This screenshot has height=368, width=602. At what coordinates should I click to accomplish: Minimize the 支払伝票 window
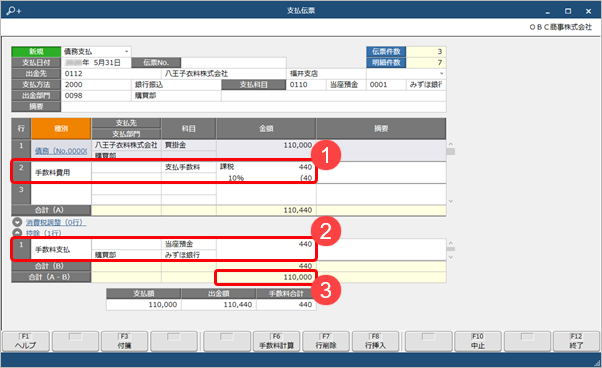[548, 12]
